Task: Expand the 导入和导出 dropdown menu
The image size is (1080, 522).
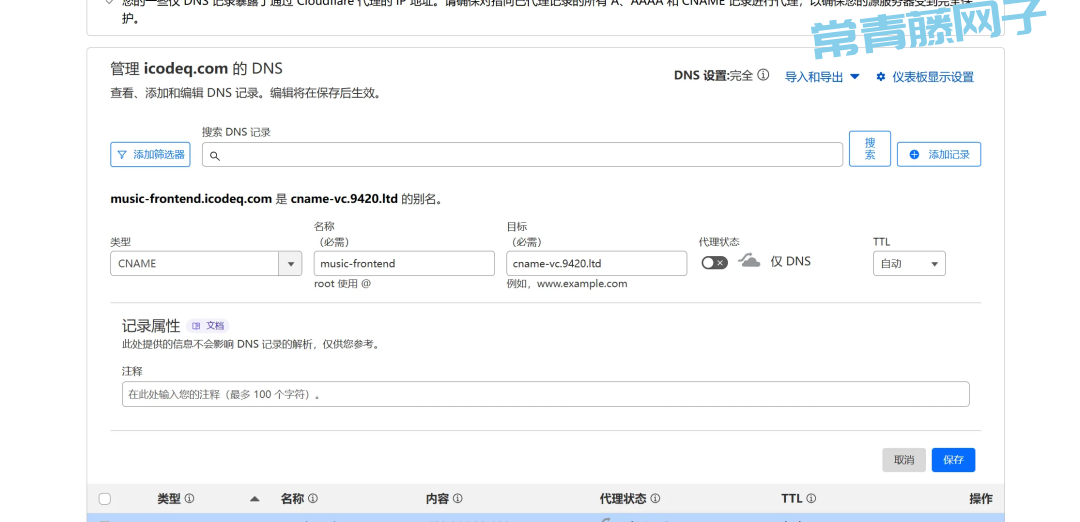Action: click(x=822, y=77)
